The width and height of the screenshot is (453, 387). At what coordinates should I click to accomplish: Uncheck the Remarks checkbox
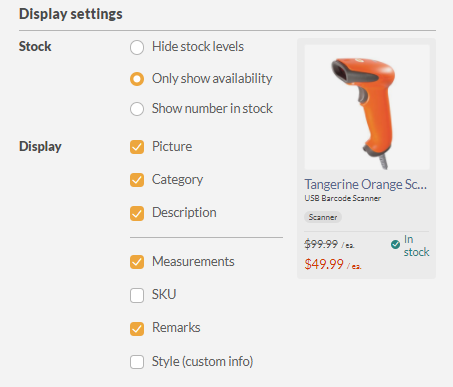[x=137, y=329]
